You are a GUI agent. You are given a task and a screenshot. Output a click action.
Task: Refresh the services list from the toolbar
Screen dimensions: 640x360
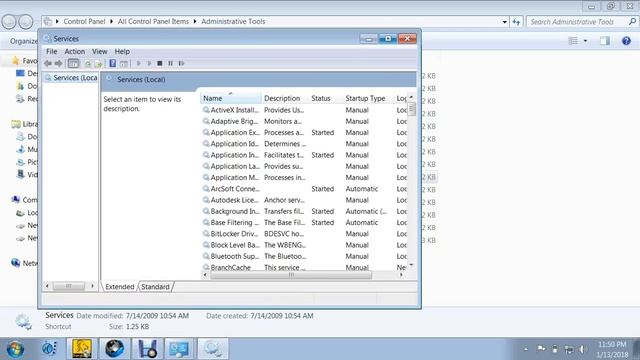pos(88,64)
